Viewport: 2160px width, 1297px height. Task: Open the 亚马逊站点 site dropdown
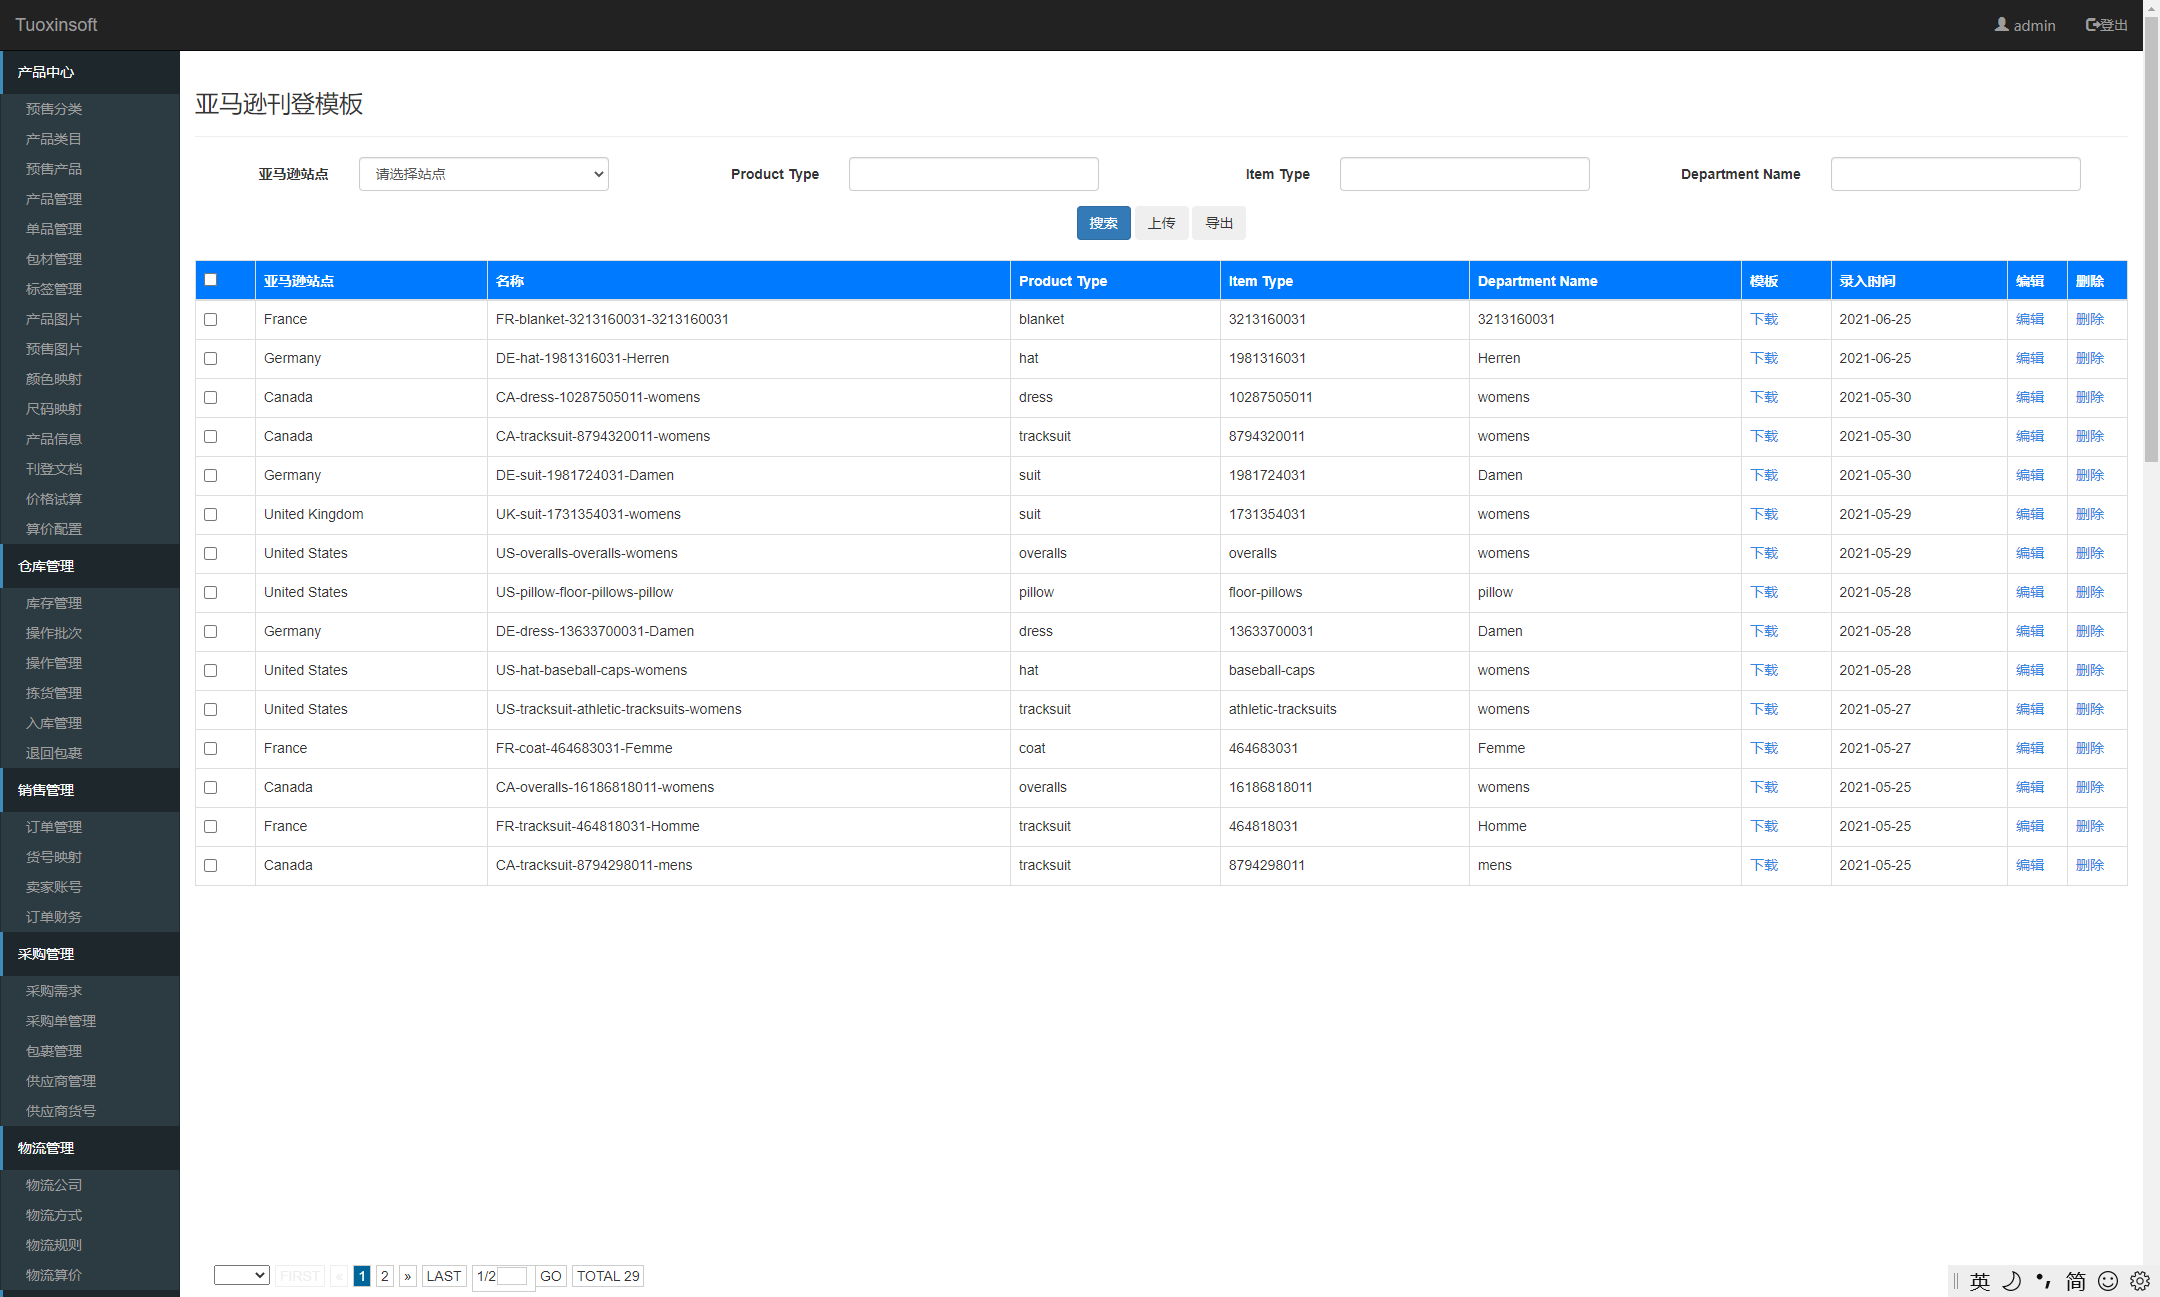483,174
